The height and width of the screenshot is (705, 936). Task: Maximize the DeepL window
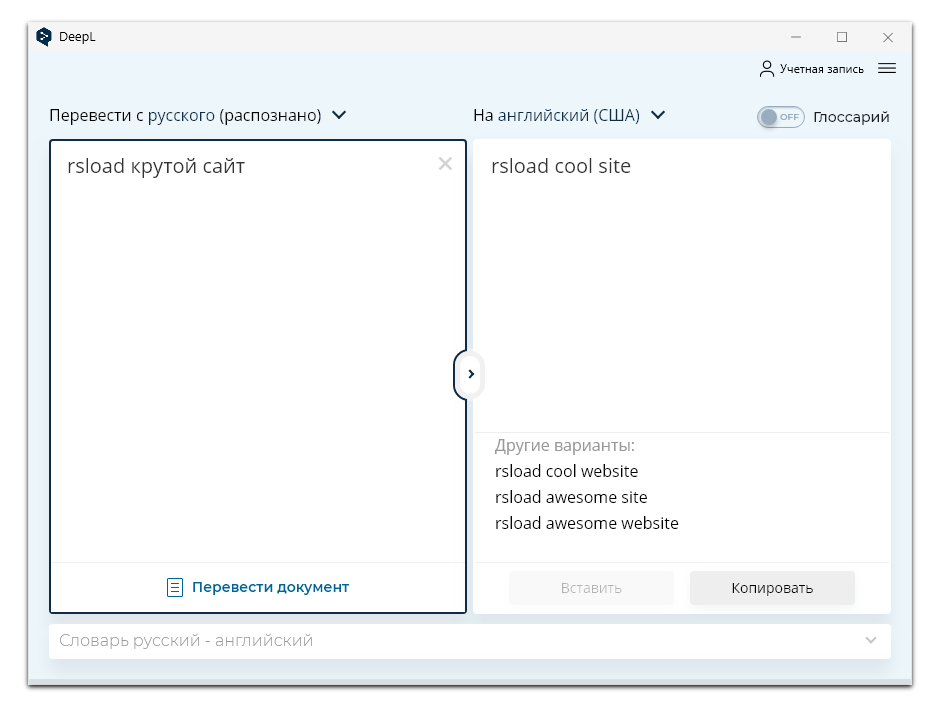tap(842, 37)
